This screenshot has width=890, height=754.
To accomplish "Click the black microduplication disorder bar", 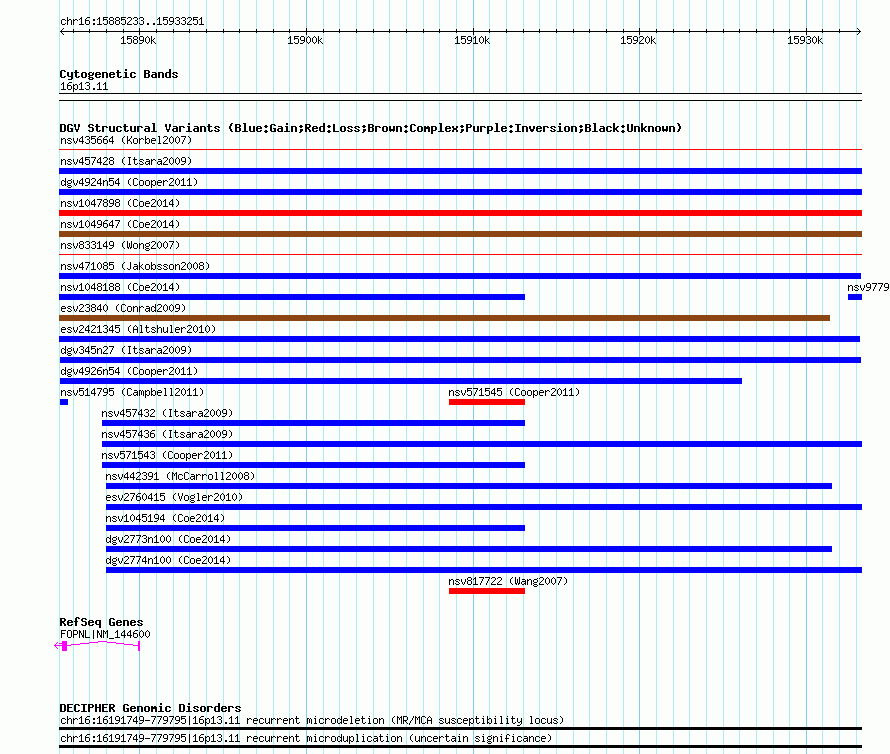I will (x=460, y=747).
